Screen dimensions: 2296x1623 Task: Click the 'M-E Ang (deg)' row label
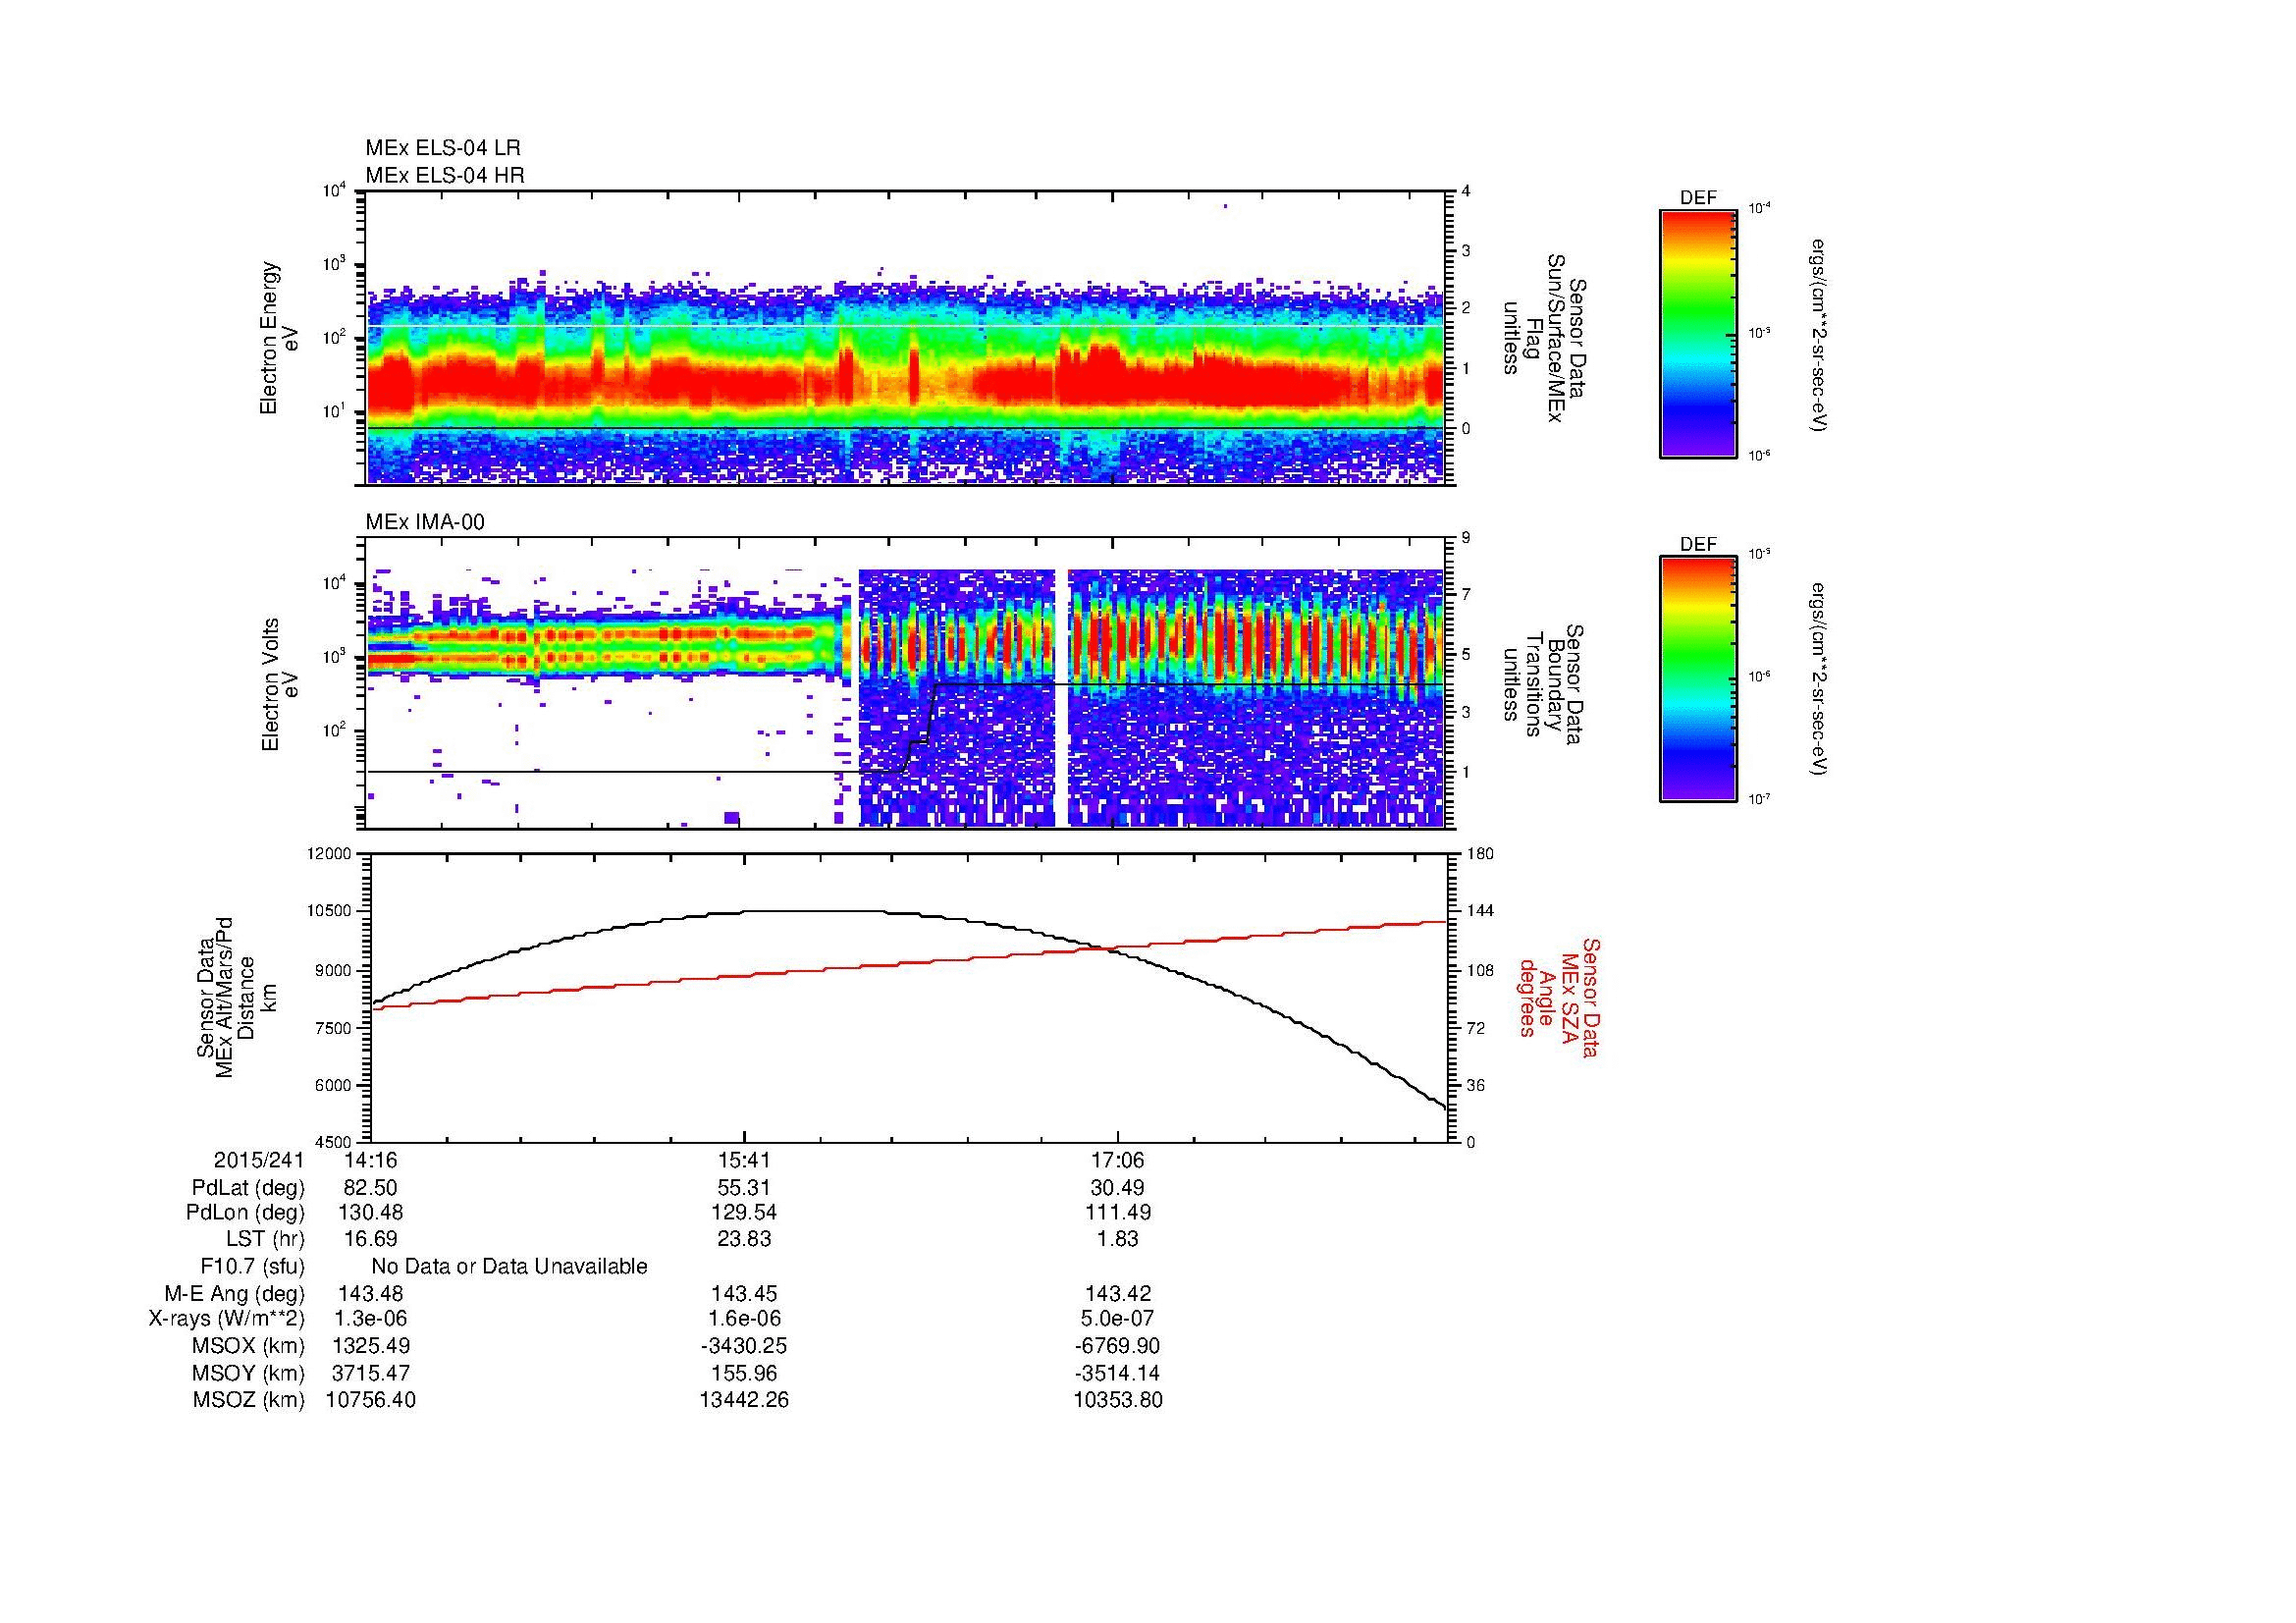click(x=235, y=1294)
